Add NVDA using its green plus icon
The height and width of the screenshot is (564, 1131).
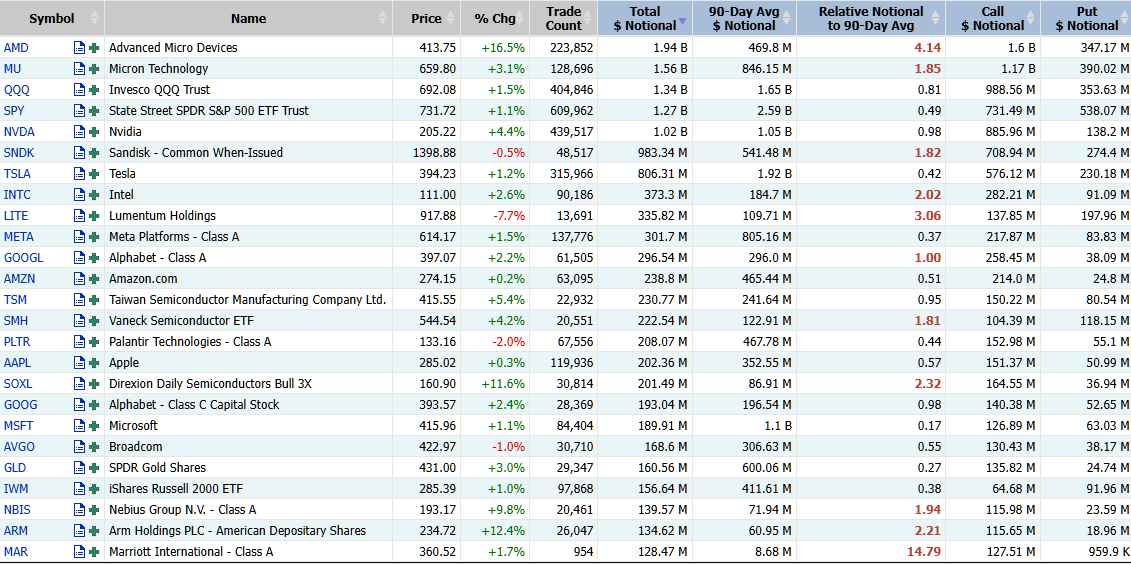pyautogui.click(x=94, y=132)
